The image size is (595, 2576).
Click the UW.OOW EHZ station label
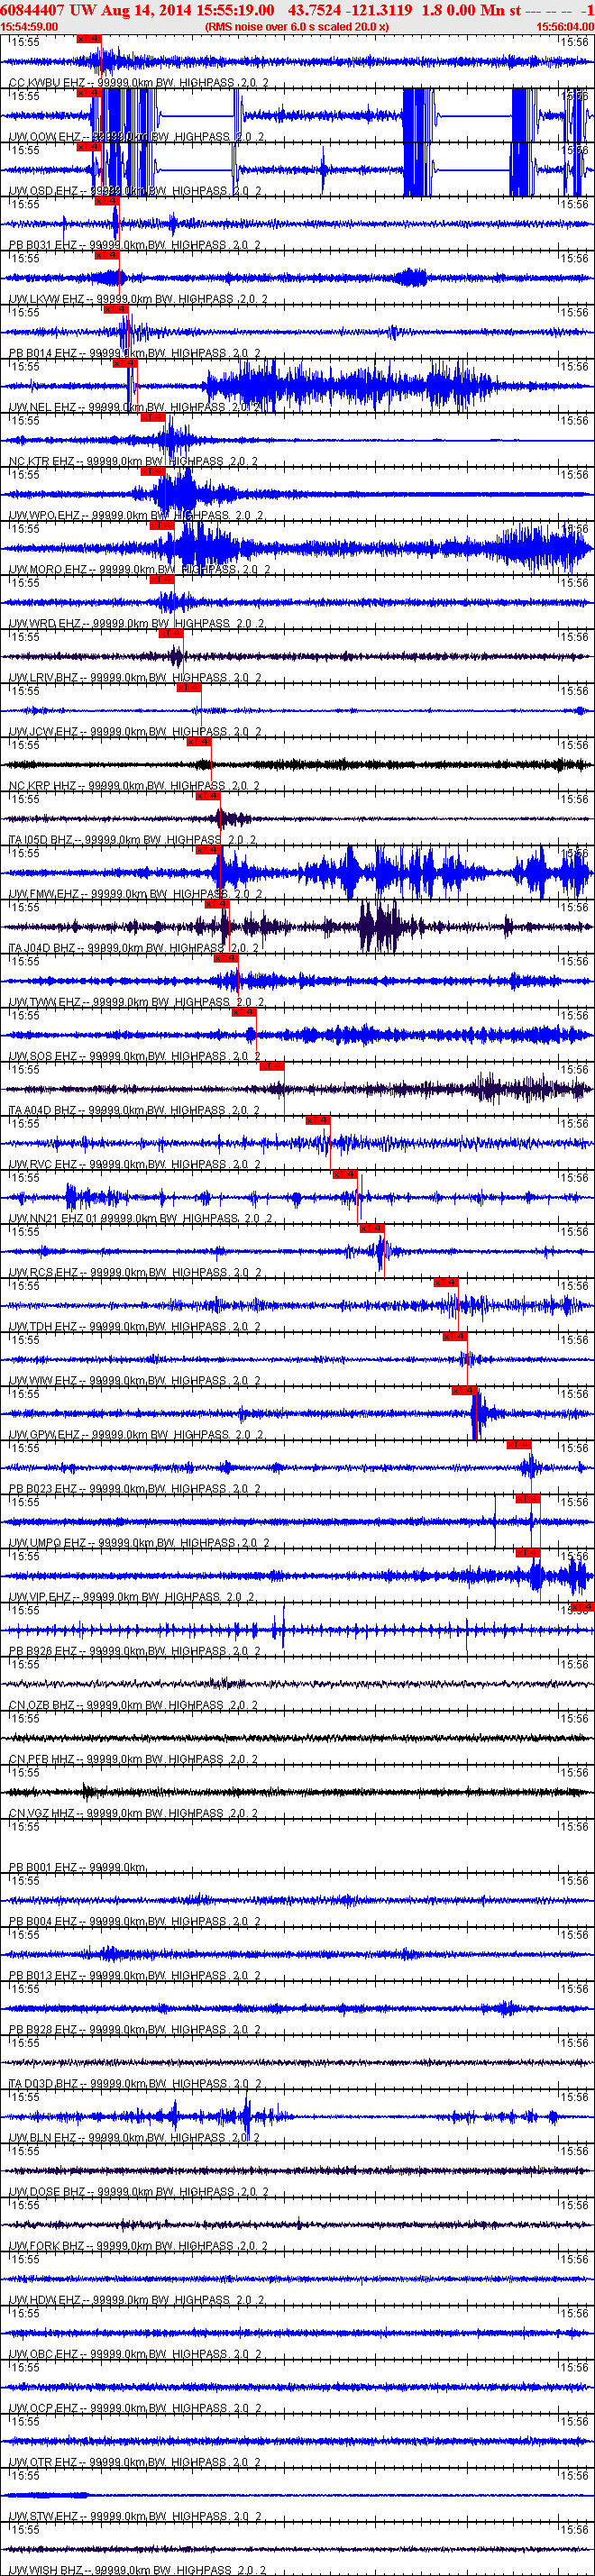(136, 137)
